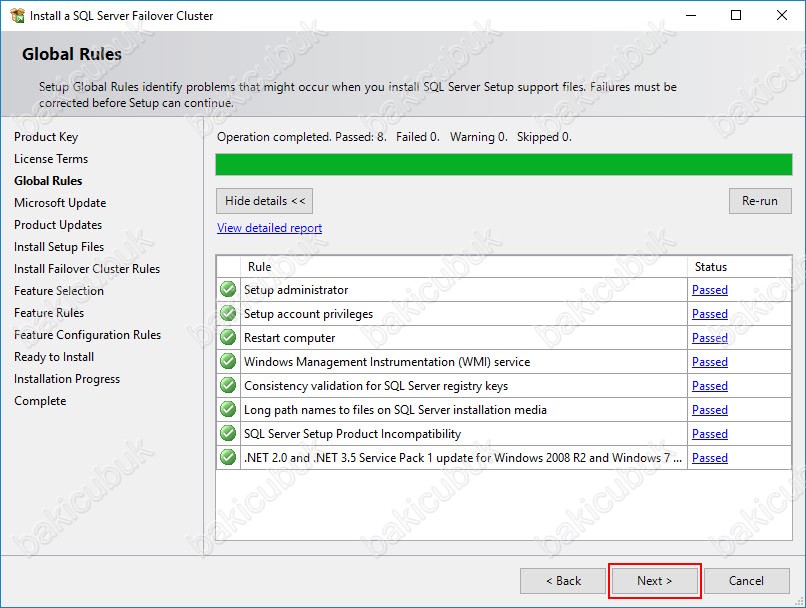This screenshot has height=608, width=806.
Task: Collapse rules list with Hide details button
Action: pos(264,201)
